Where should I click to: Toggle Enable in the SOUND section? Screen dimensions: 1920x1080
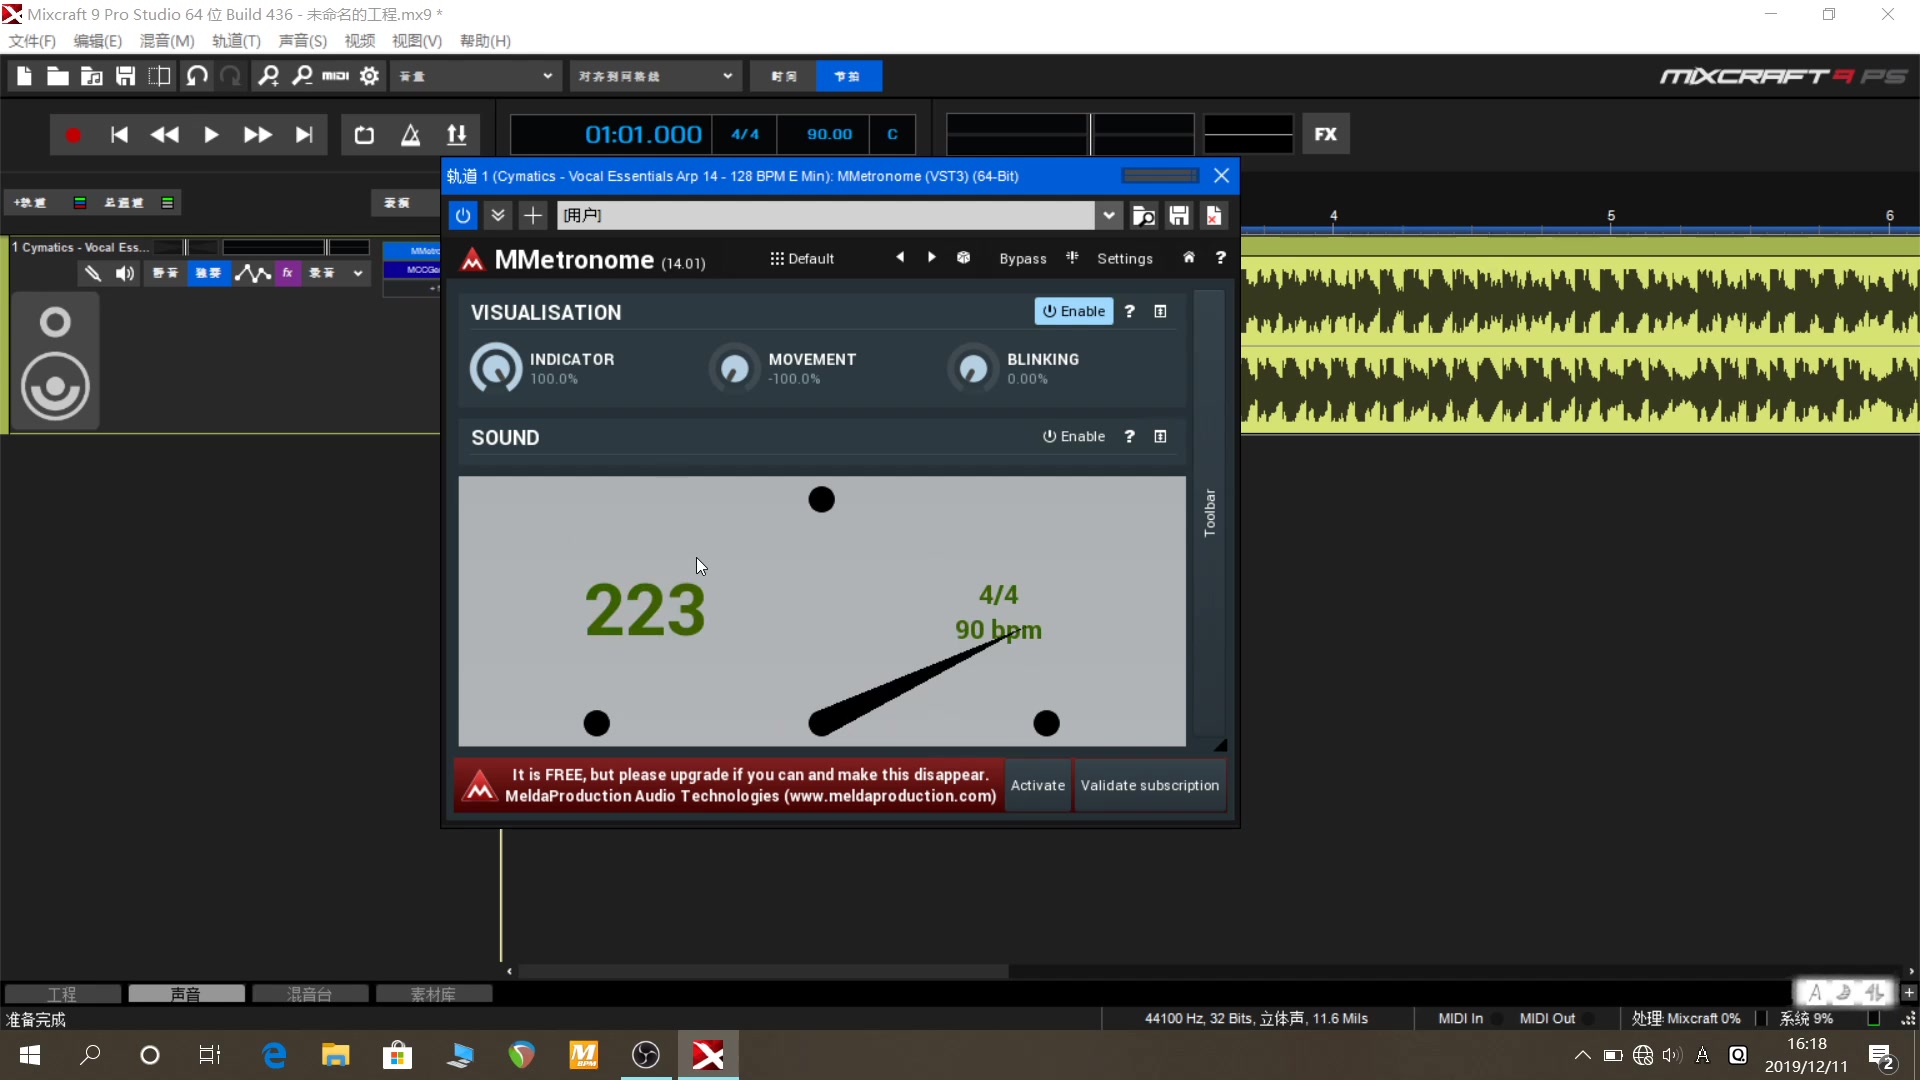tap(1073, 436)
